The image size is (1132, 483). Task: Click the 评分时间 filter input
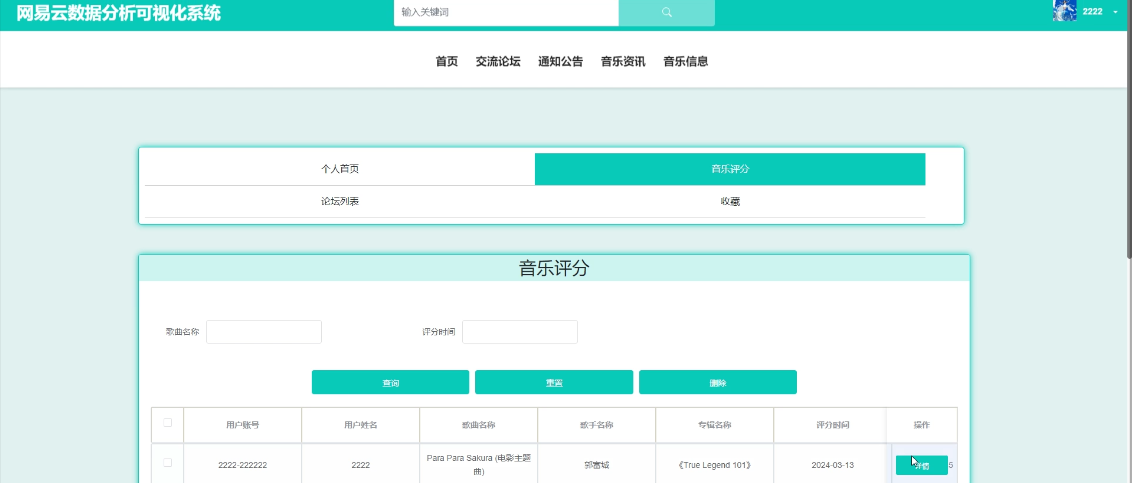pos(520,332)
